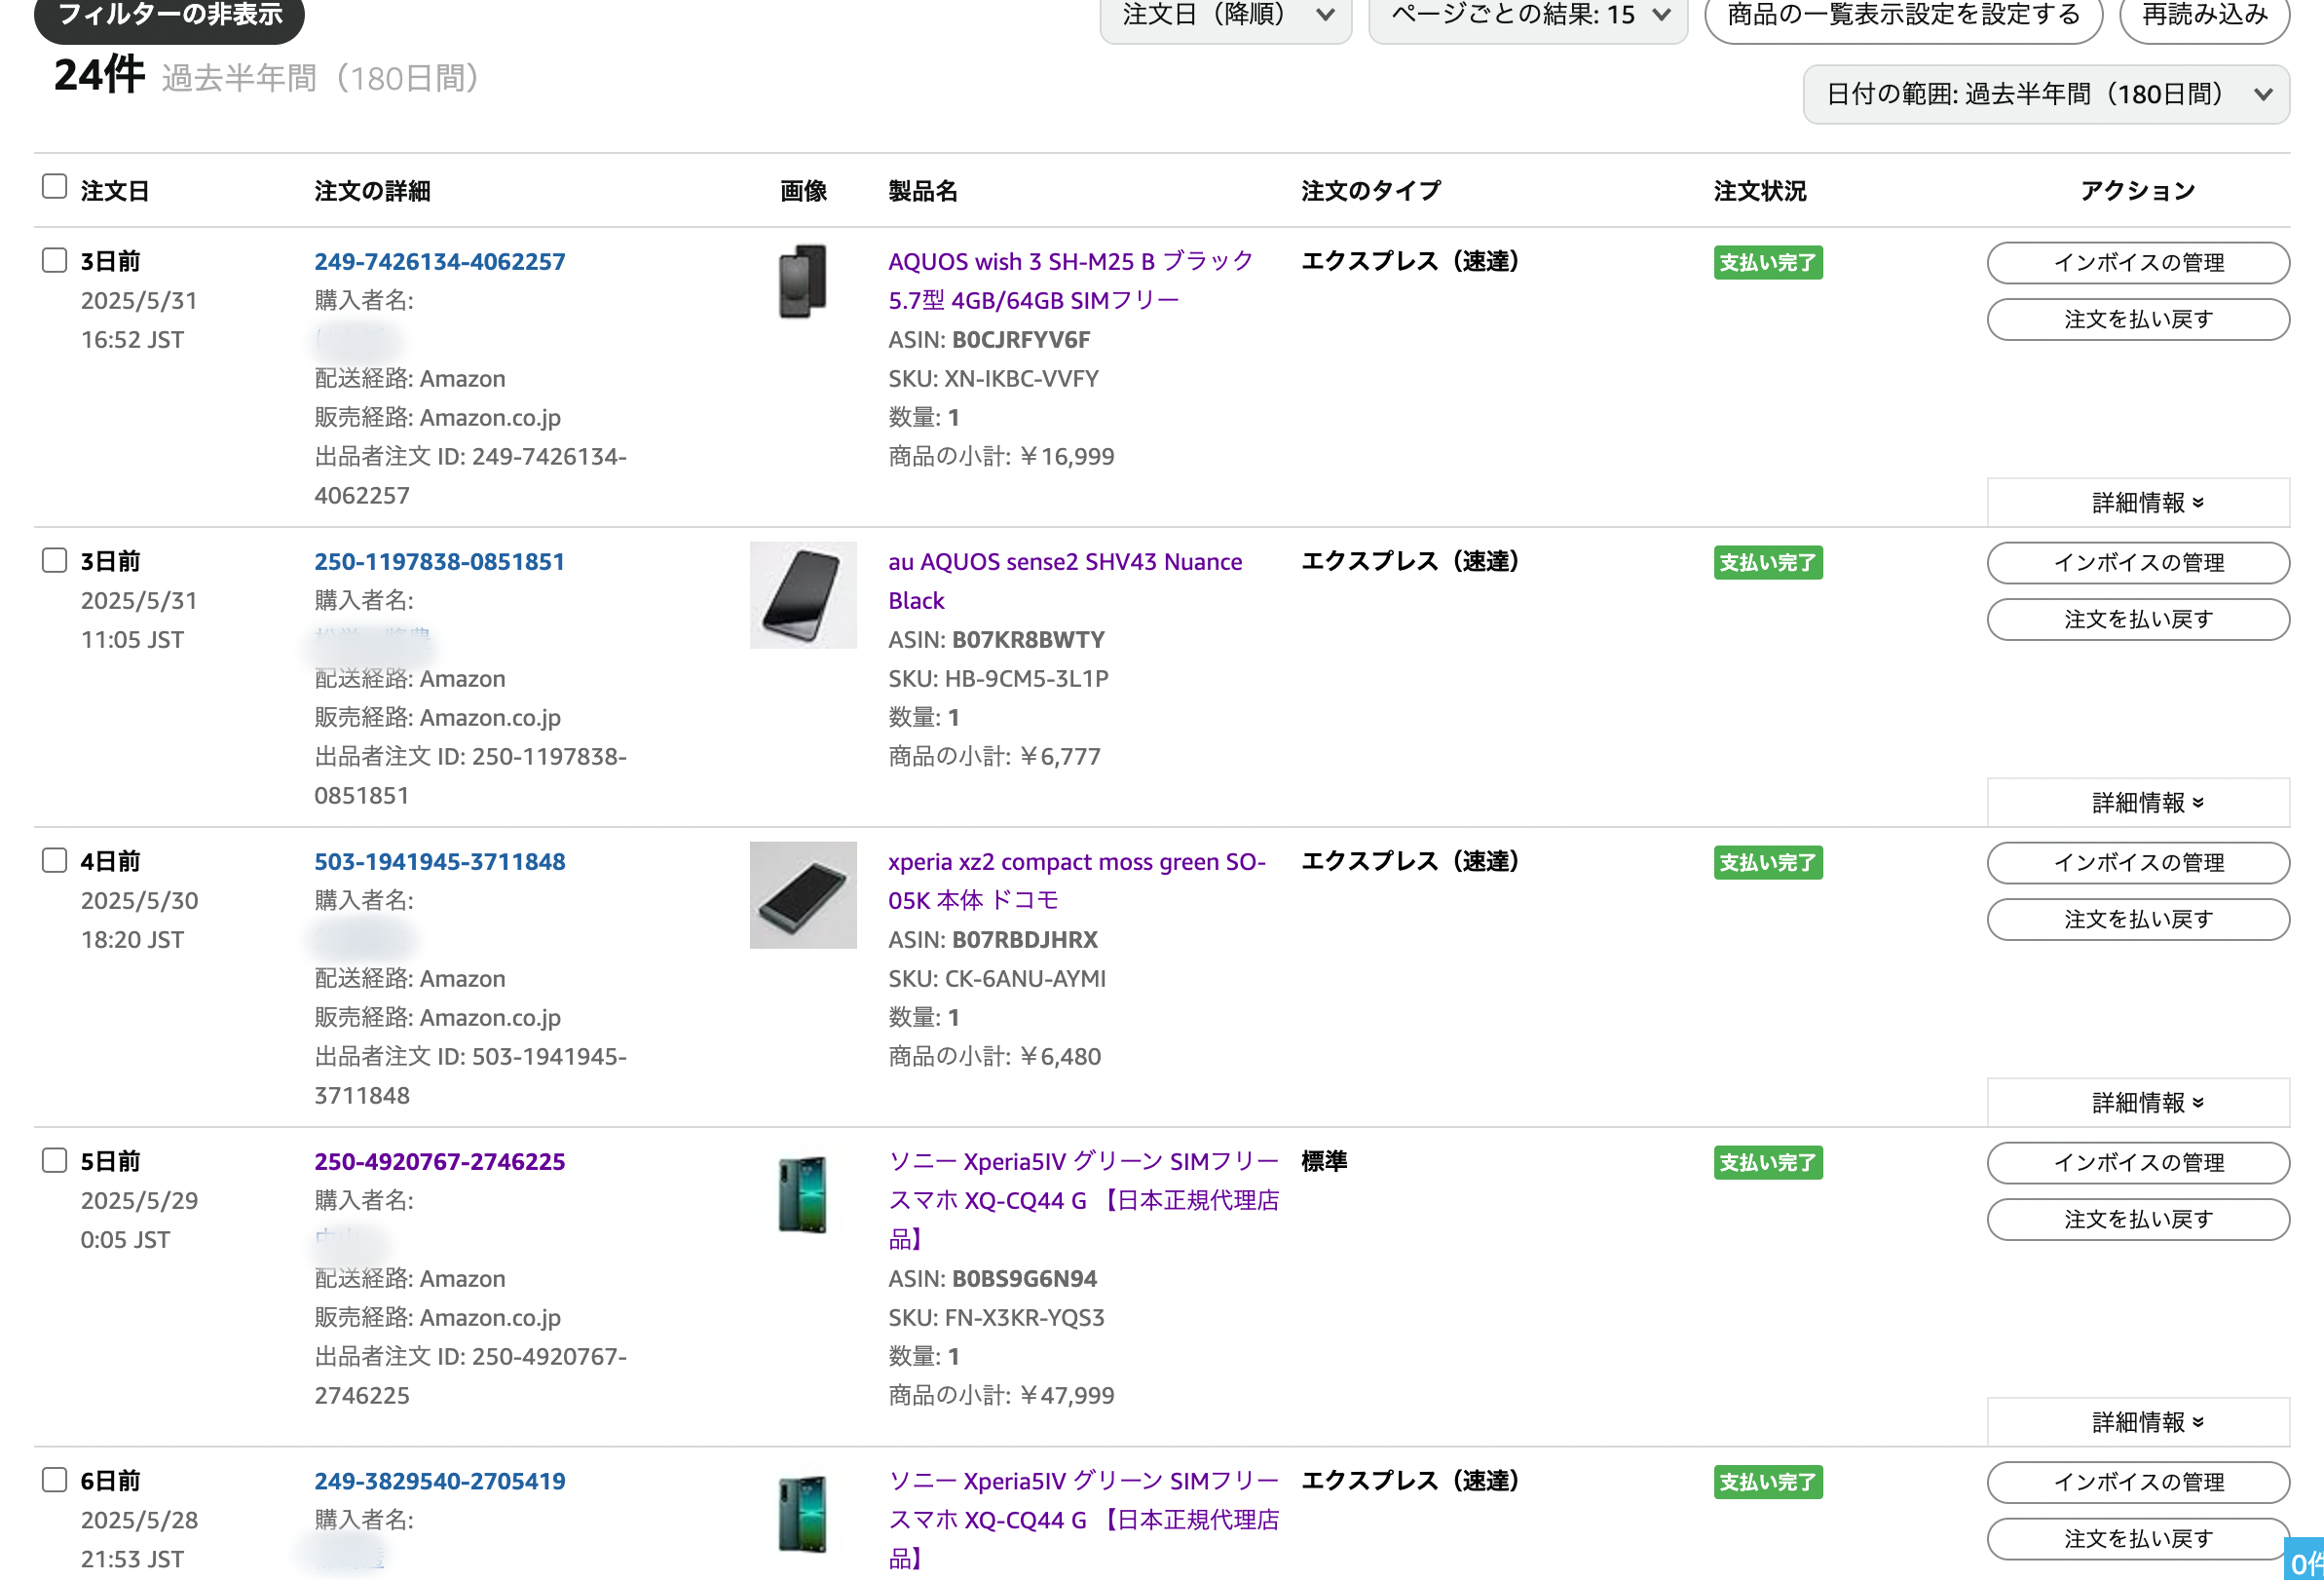Click インボイスの管理 for the first order
2324x1580 pixels.
tap(2137, 263)
